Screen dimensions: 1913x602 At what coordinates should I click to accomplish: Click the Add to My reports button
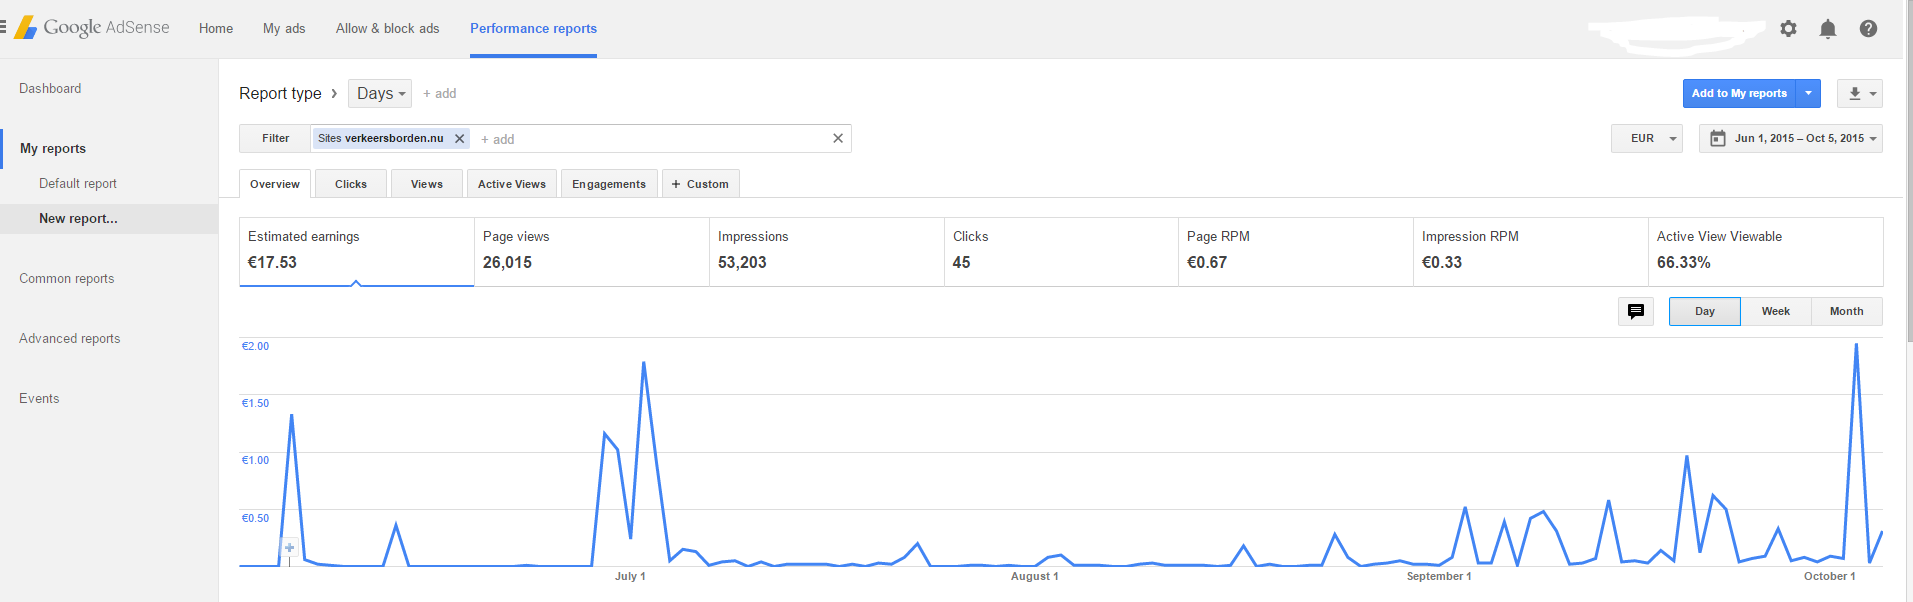(x=1739, y=93)
